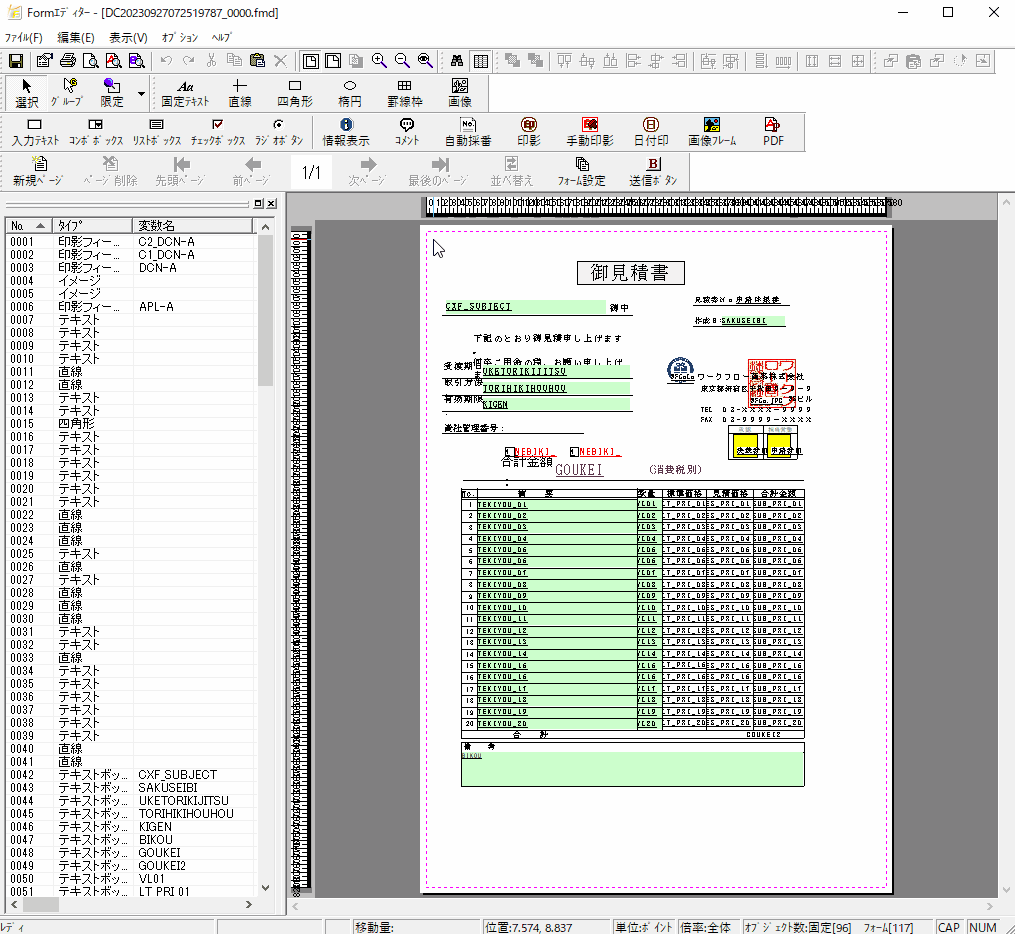Choose the 手動印影 manual stamp tool
1015x934 pixels.
590,132
